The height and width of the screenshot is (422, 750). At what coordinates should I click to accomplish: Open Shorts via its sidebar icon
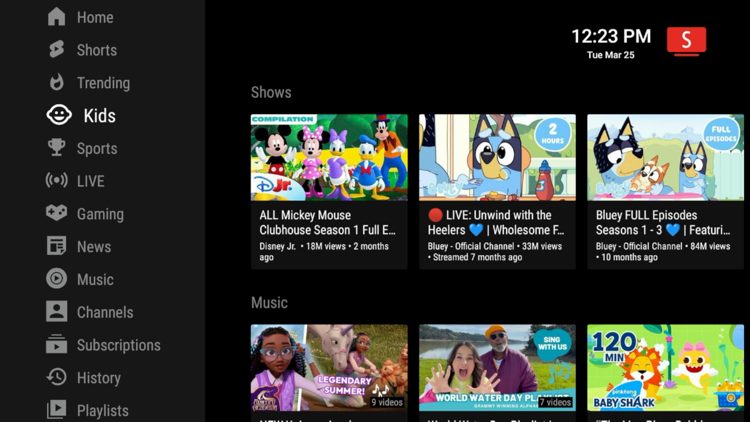(57, 50)
